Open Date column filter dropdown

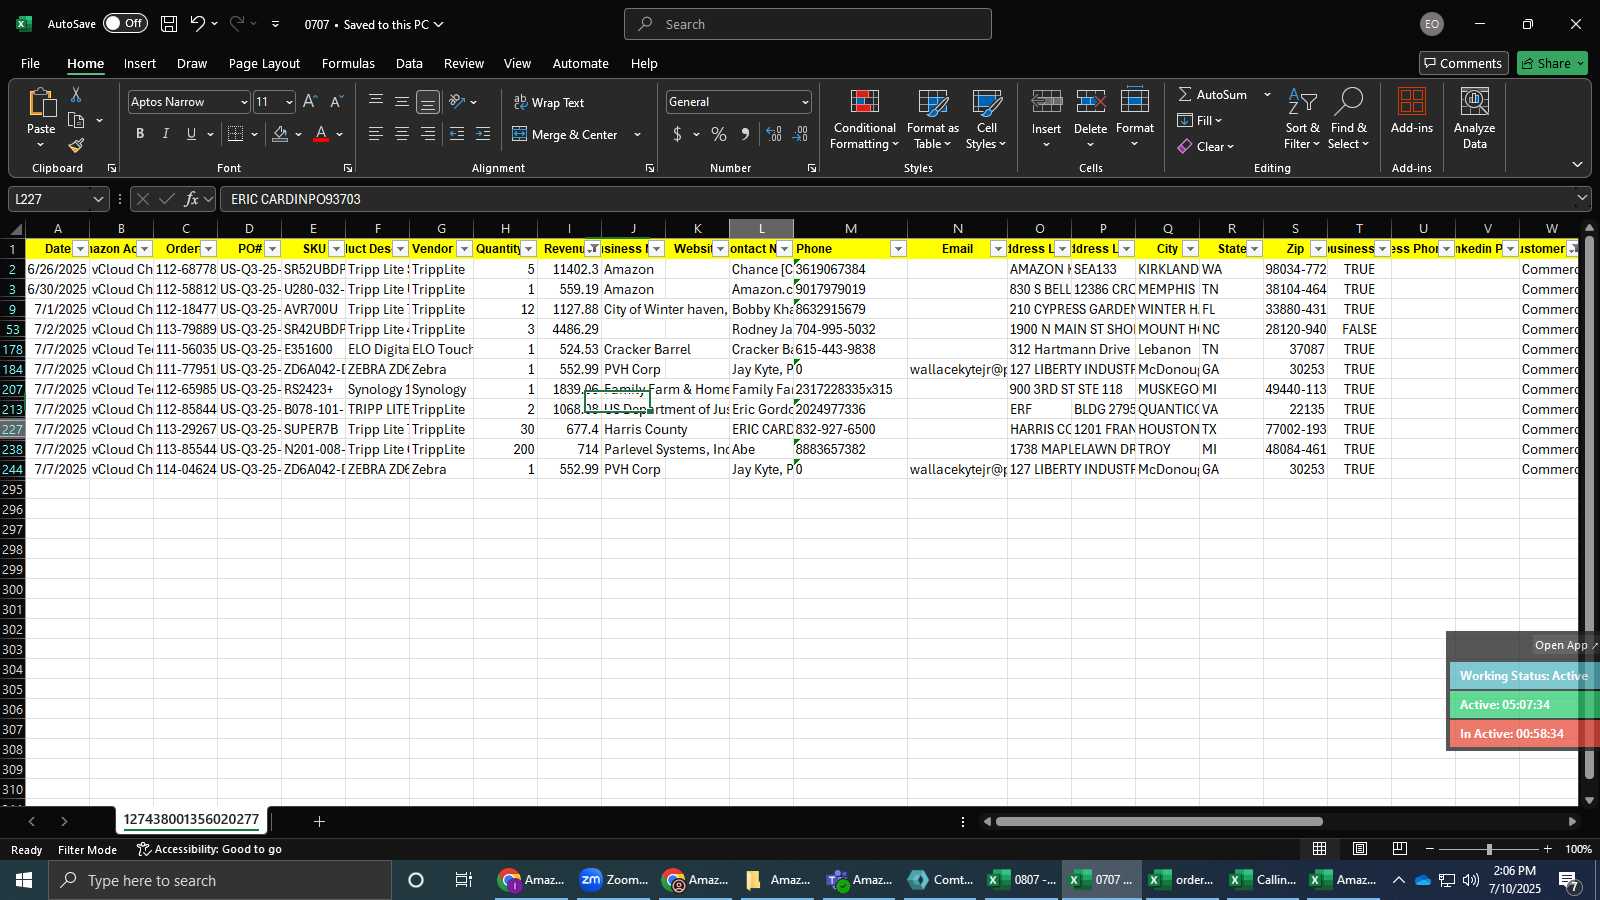[81, 249]
